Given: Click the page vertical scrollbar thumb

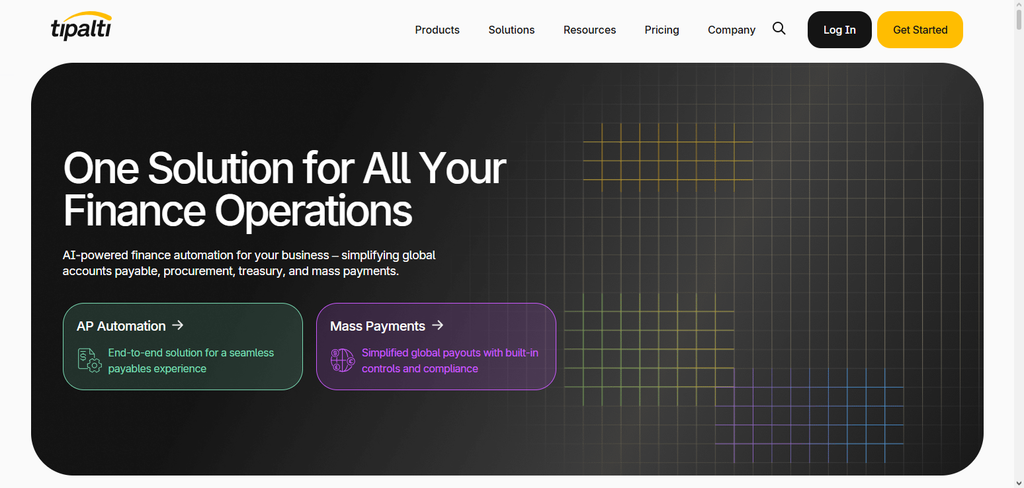Looking at the screenshot, I should click(x=1018, y=20).
